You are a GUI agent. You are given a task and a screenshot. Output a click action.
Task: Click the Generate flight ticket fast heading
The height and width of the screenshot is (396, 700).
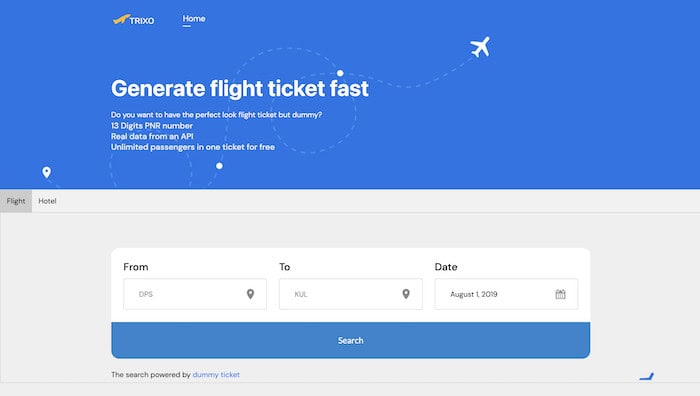tap(240, 88)
